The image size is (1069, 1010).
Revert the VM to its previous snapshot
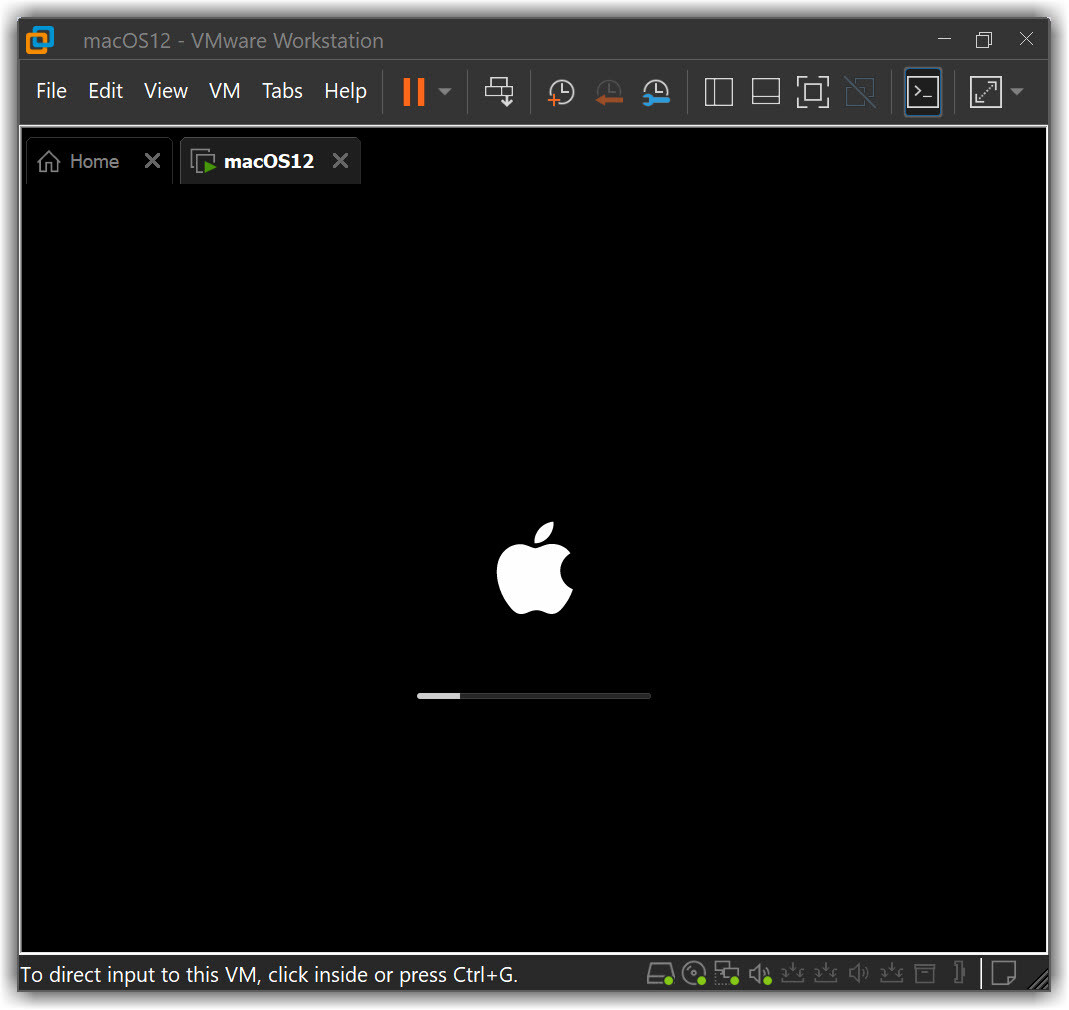coord(609,92)
